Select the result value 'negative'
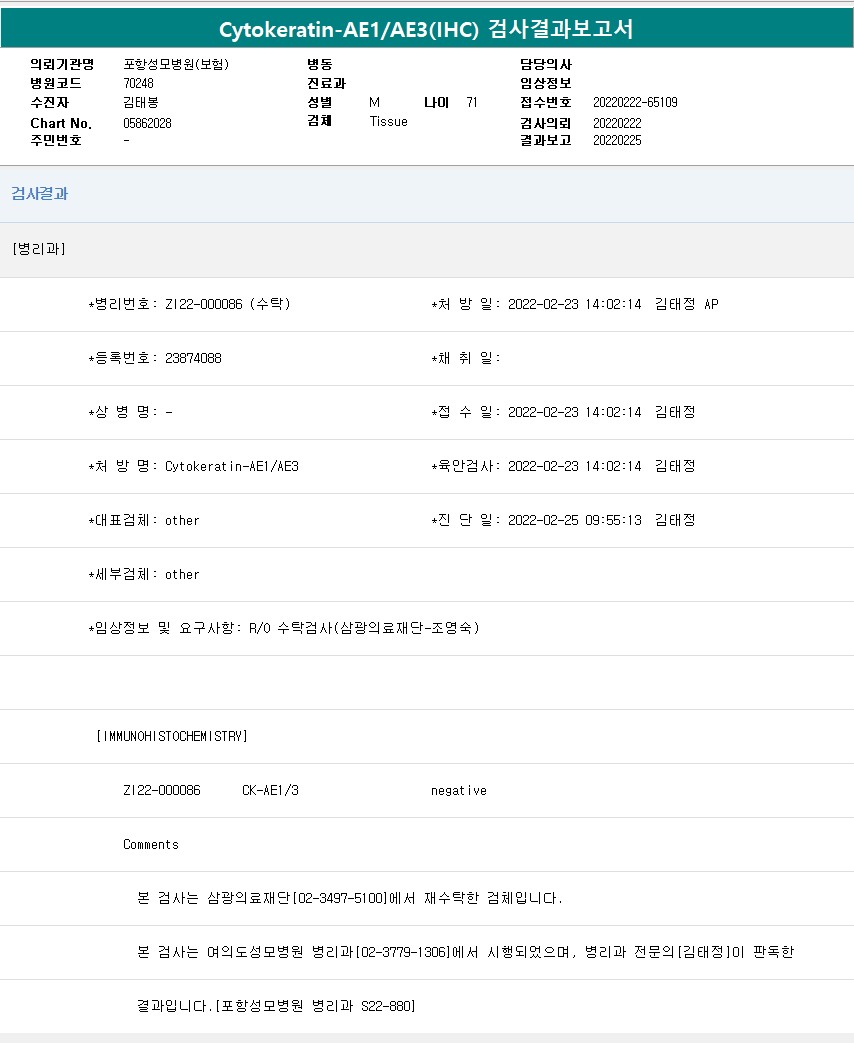The image size is (854, 1043). (459, 790)
